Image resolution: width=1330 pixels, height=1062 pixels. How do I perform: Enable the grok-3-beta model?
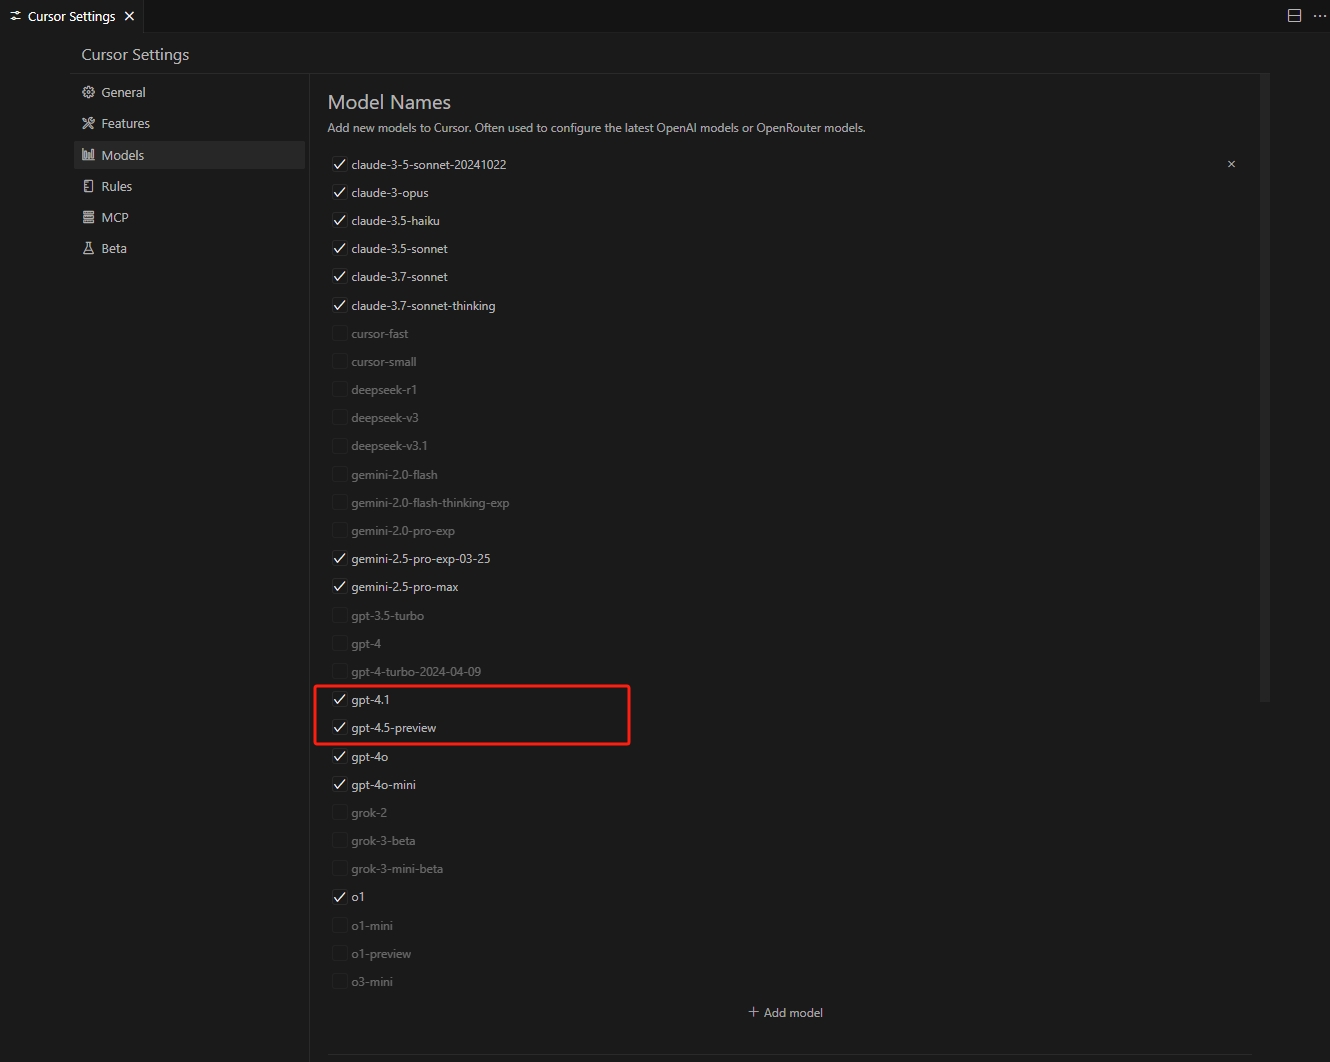click(x=339, y=840)
